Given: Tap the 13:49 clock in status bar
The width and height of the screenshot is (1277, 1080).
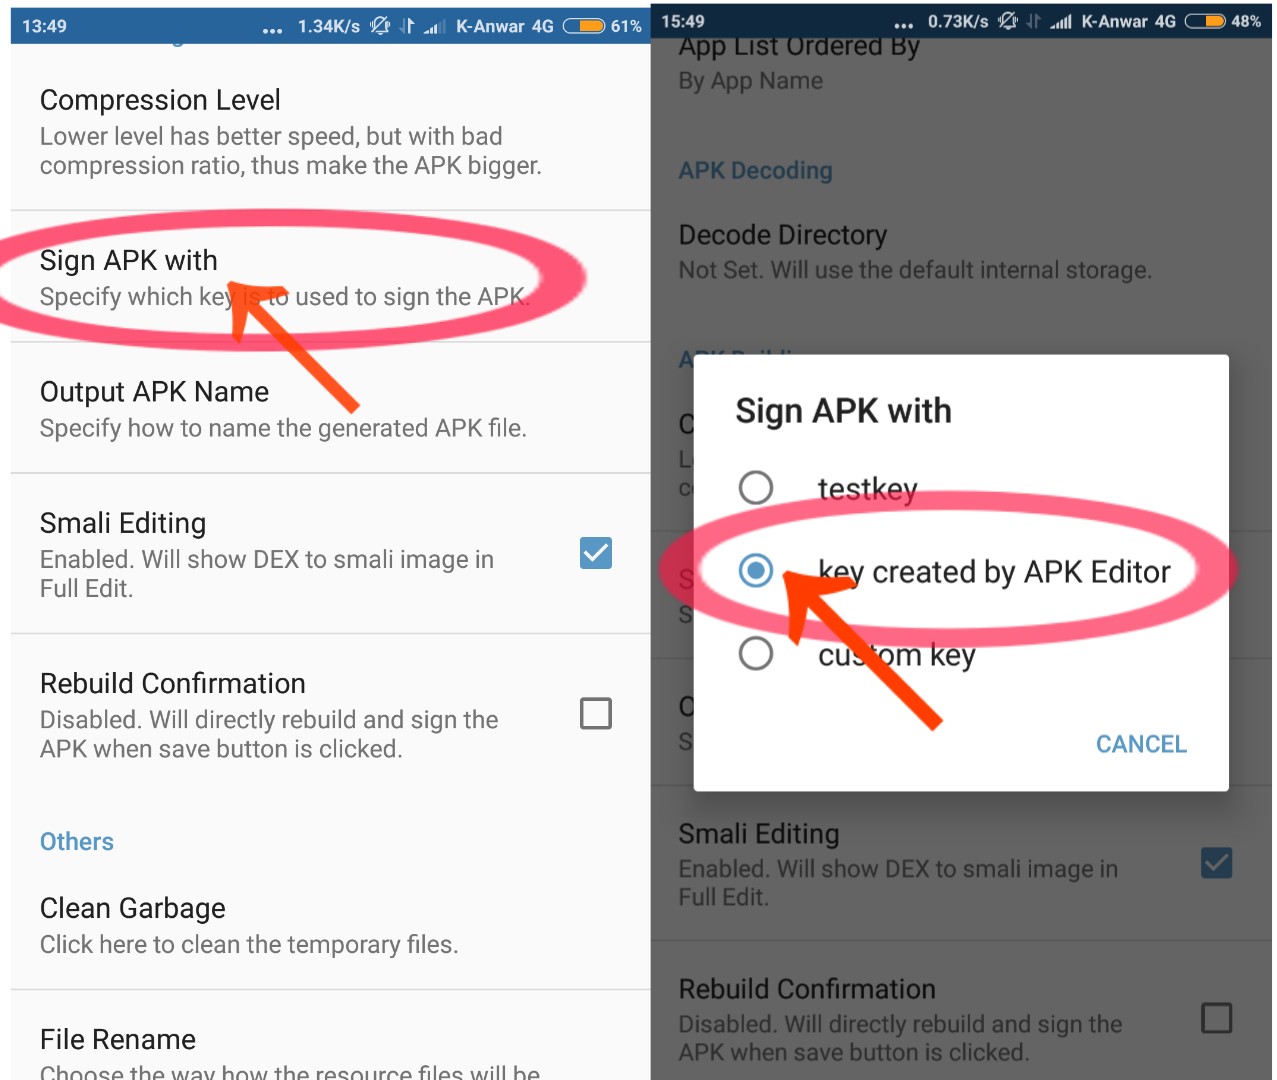Looking at the screenshot, I should click(44, 26).
